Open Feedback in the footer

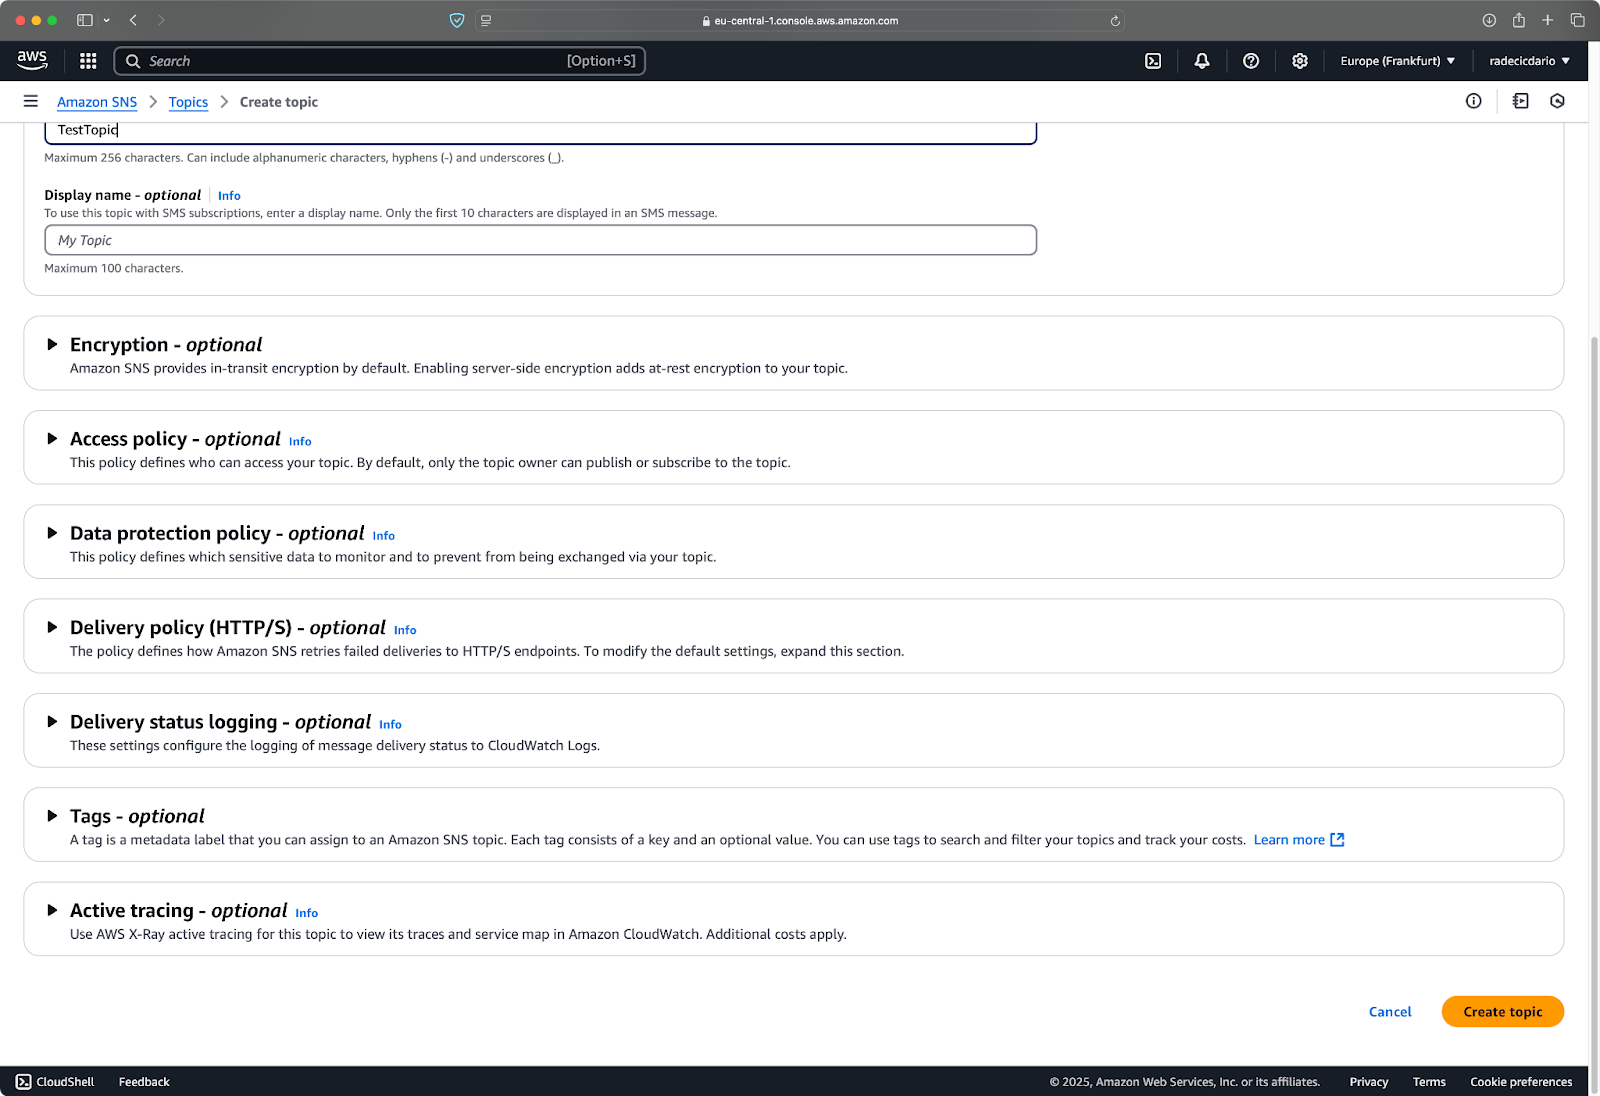coord(144,1082)
